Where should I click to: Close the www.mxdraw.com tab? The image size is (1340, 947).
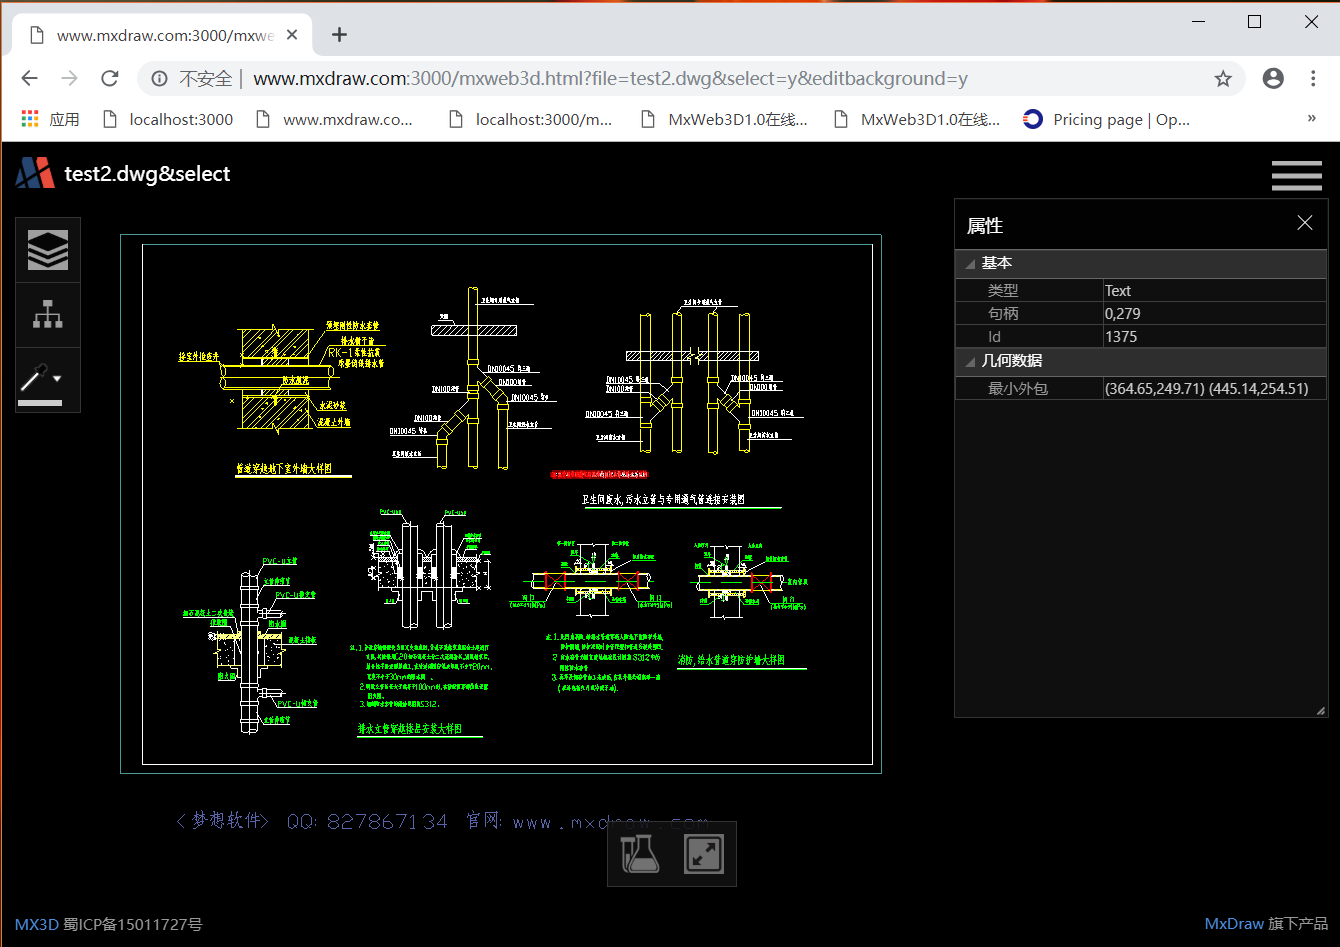coord(292,35)
